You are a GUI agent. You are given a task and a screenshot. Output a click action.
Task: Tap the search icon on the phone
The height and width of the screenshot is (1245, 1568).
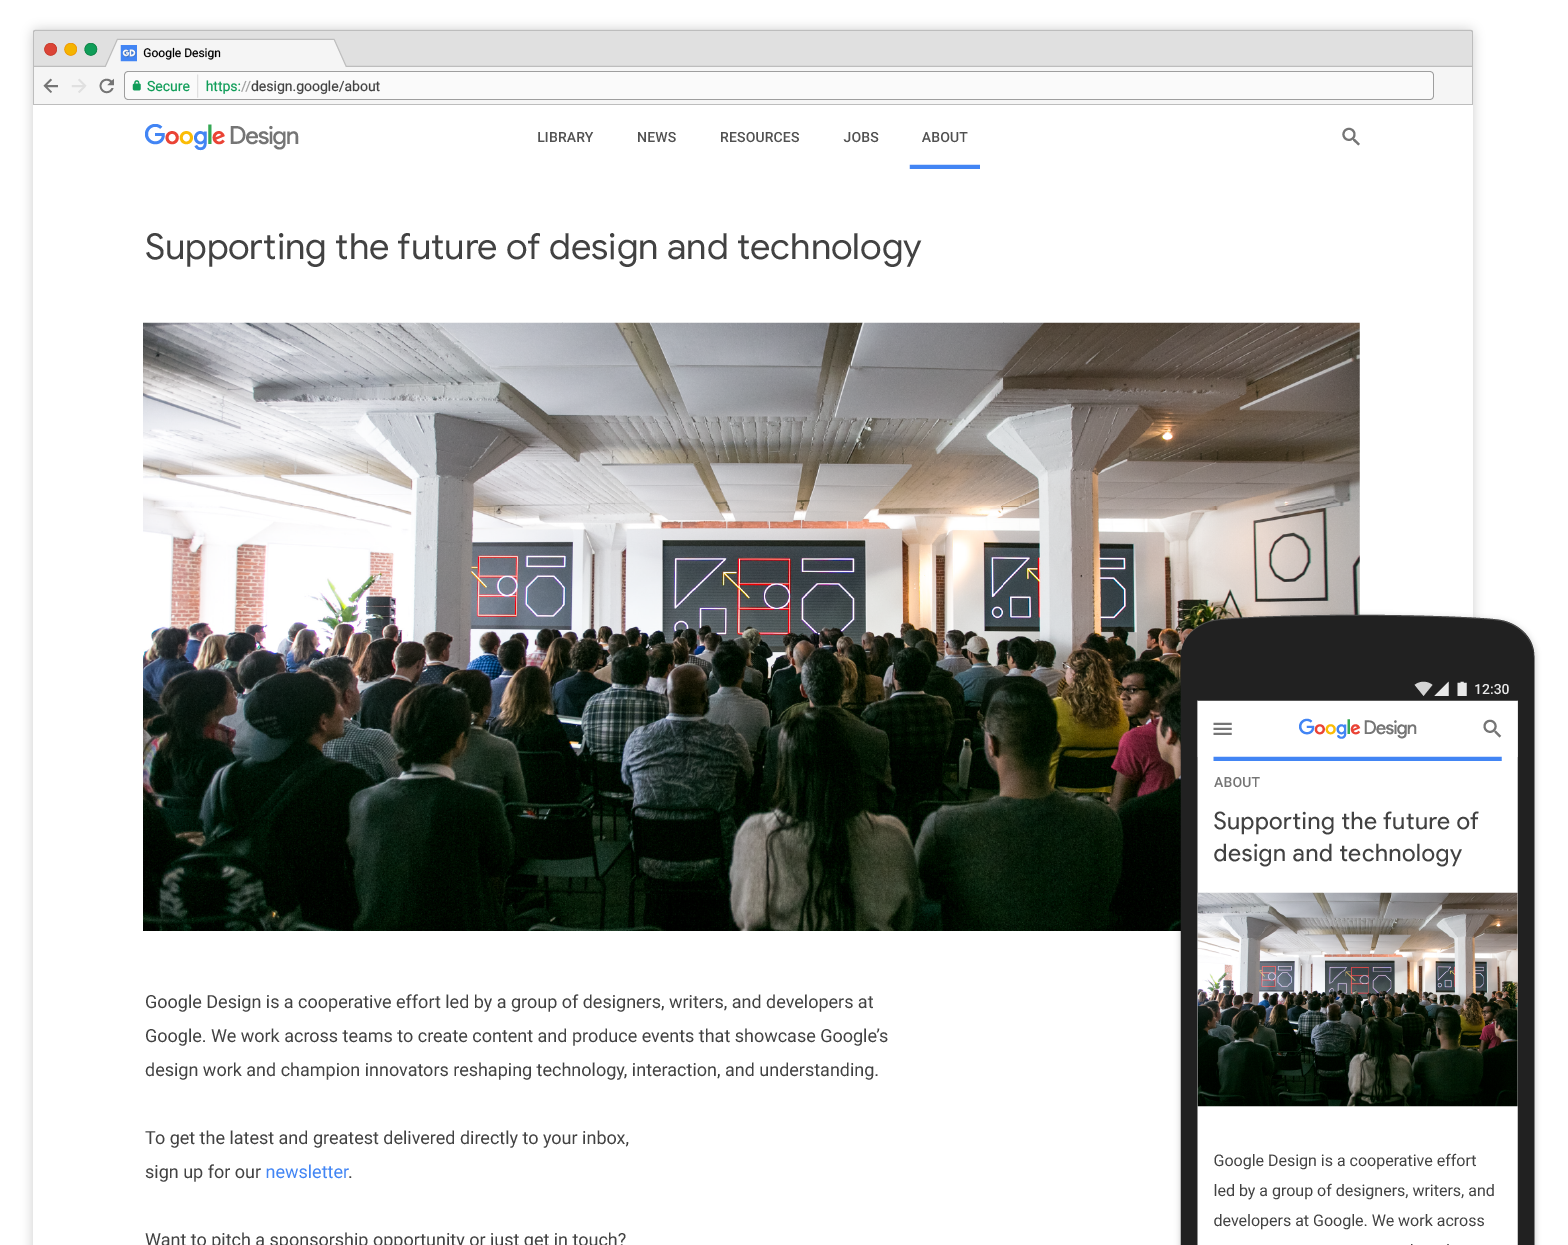(1492, 729)
